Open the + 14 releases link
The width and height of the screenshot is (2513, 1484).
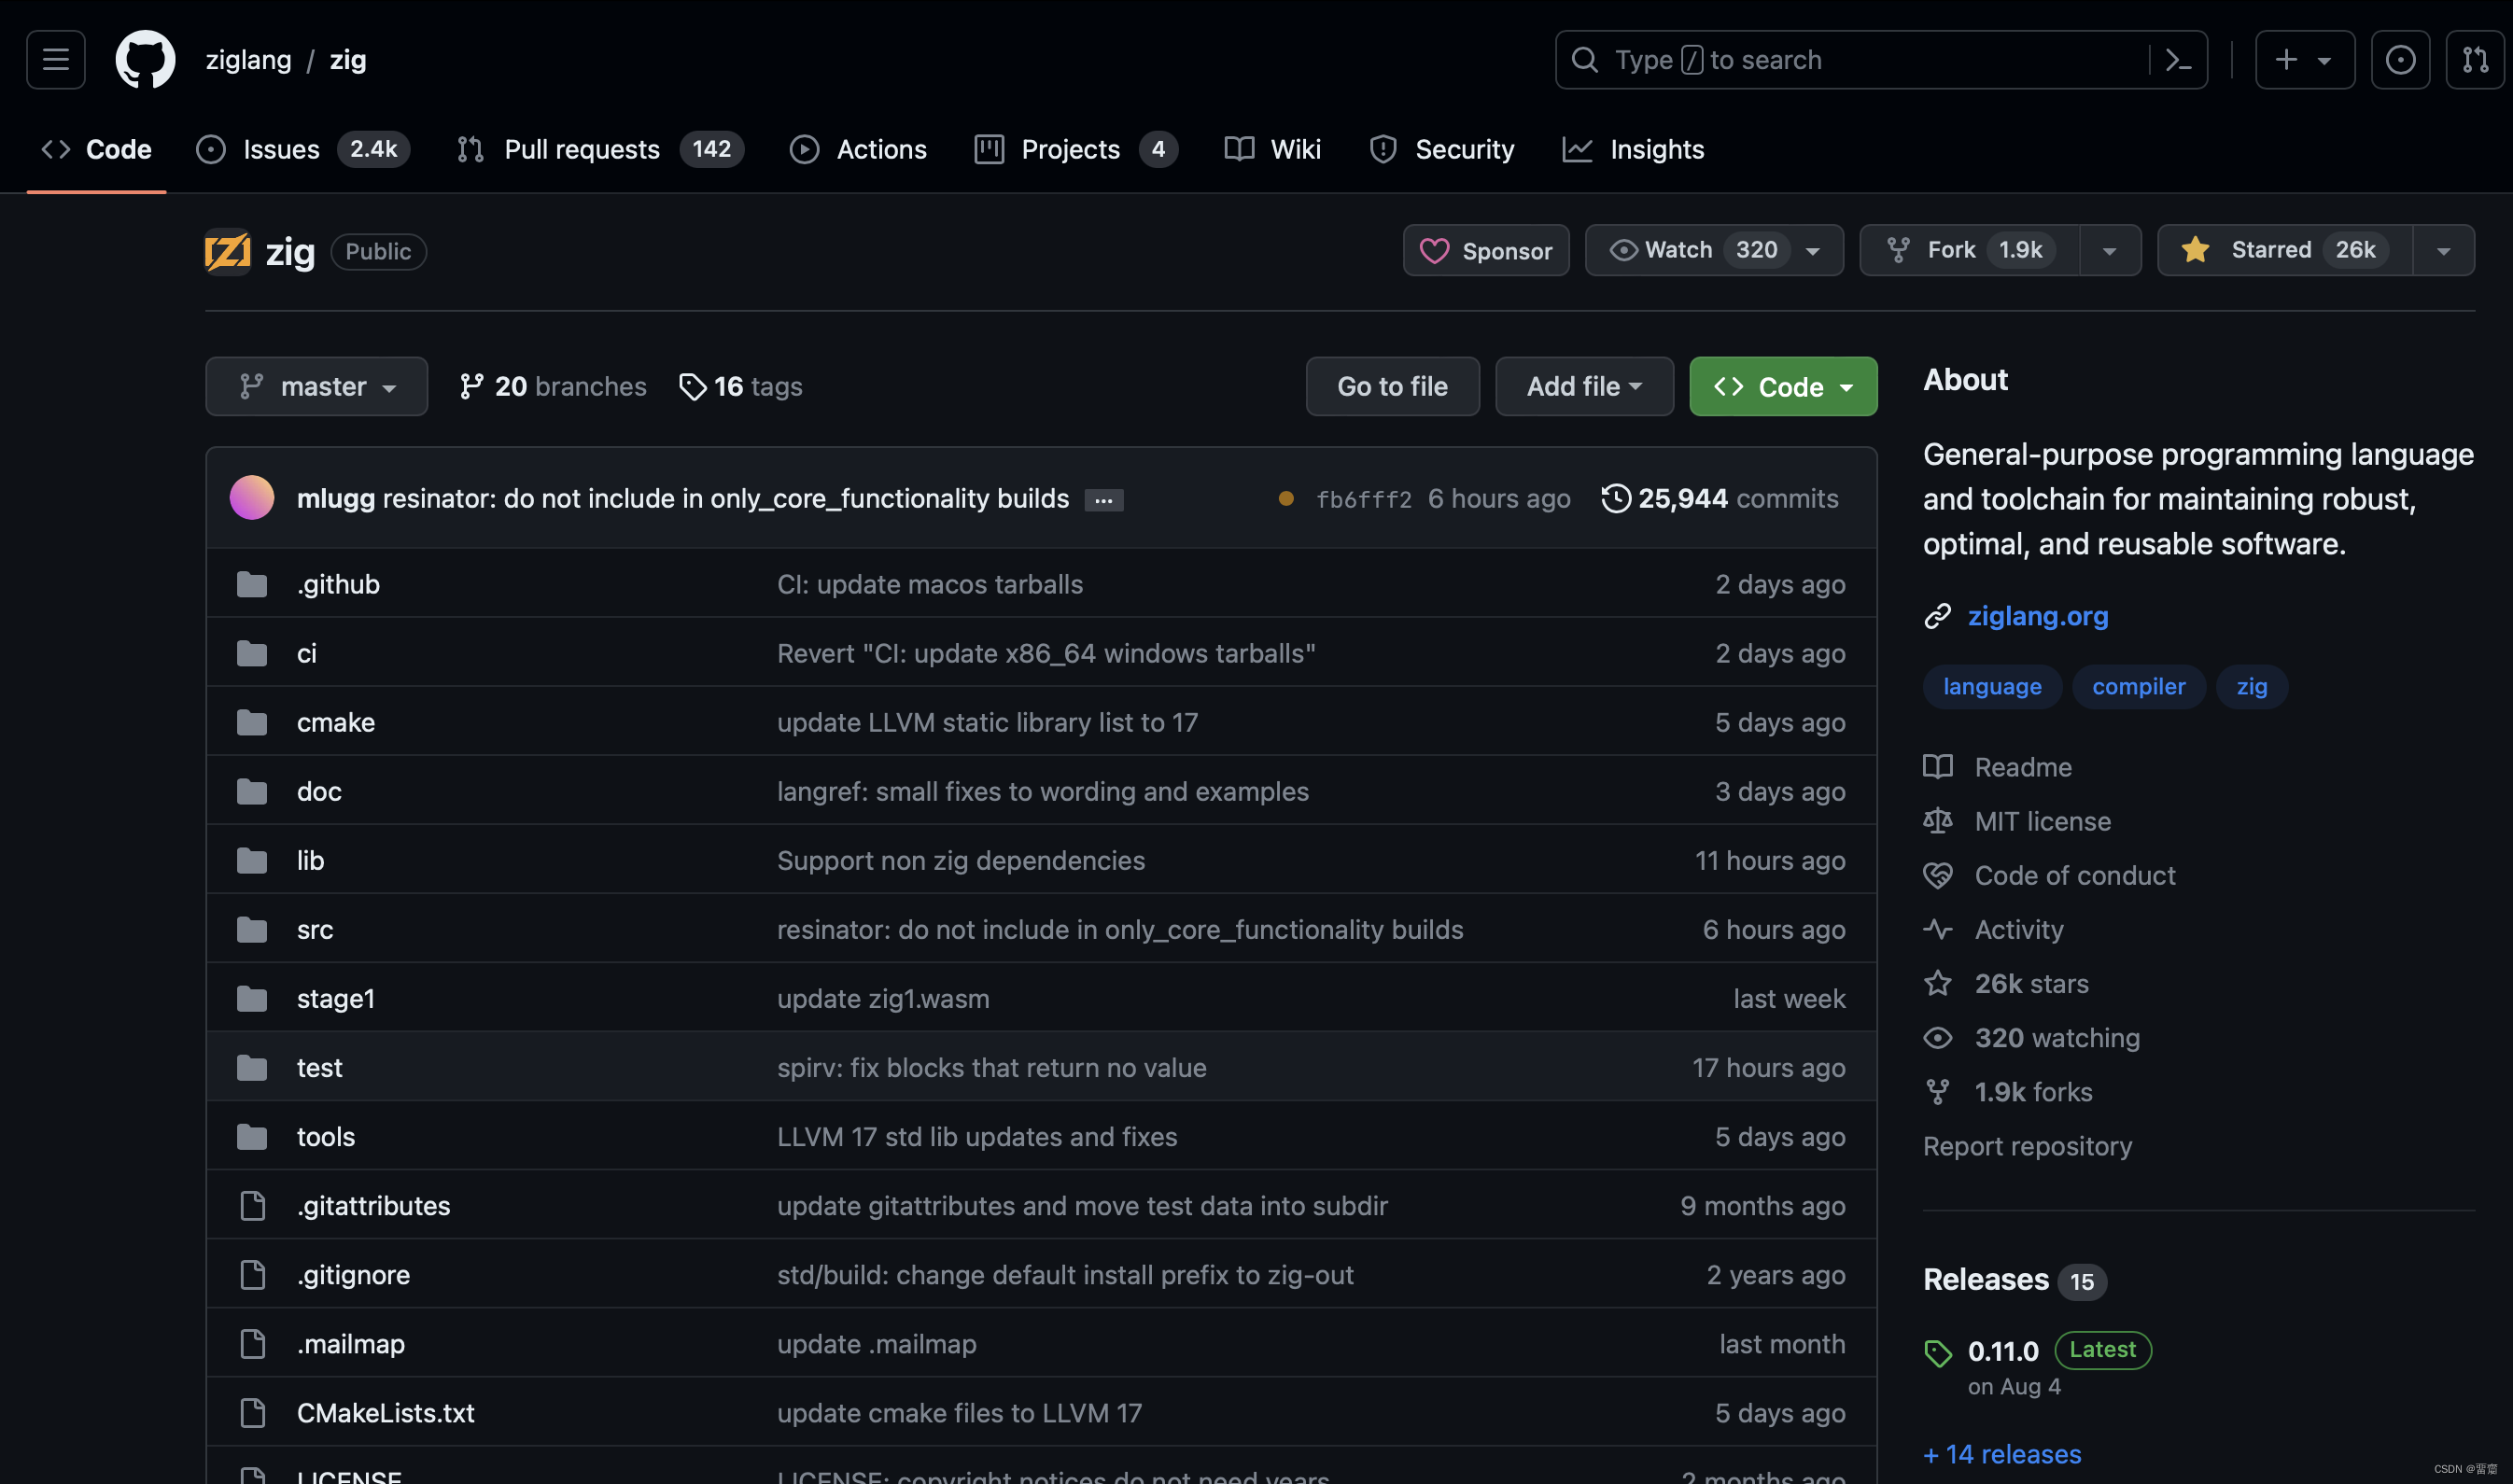tap(2002, 1454)
